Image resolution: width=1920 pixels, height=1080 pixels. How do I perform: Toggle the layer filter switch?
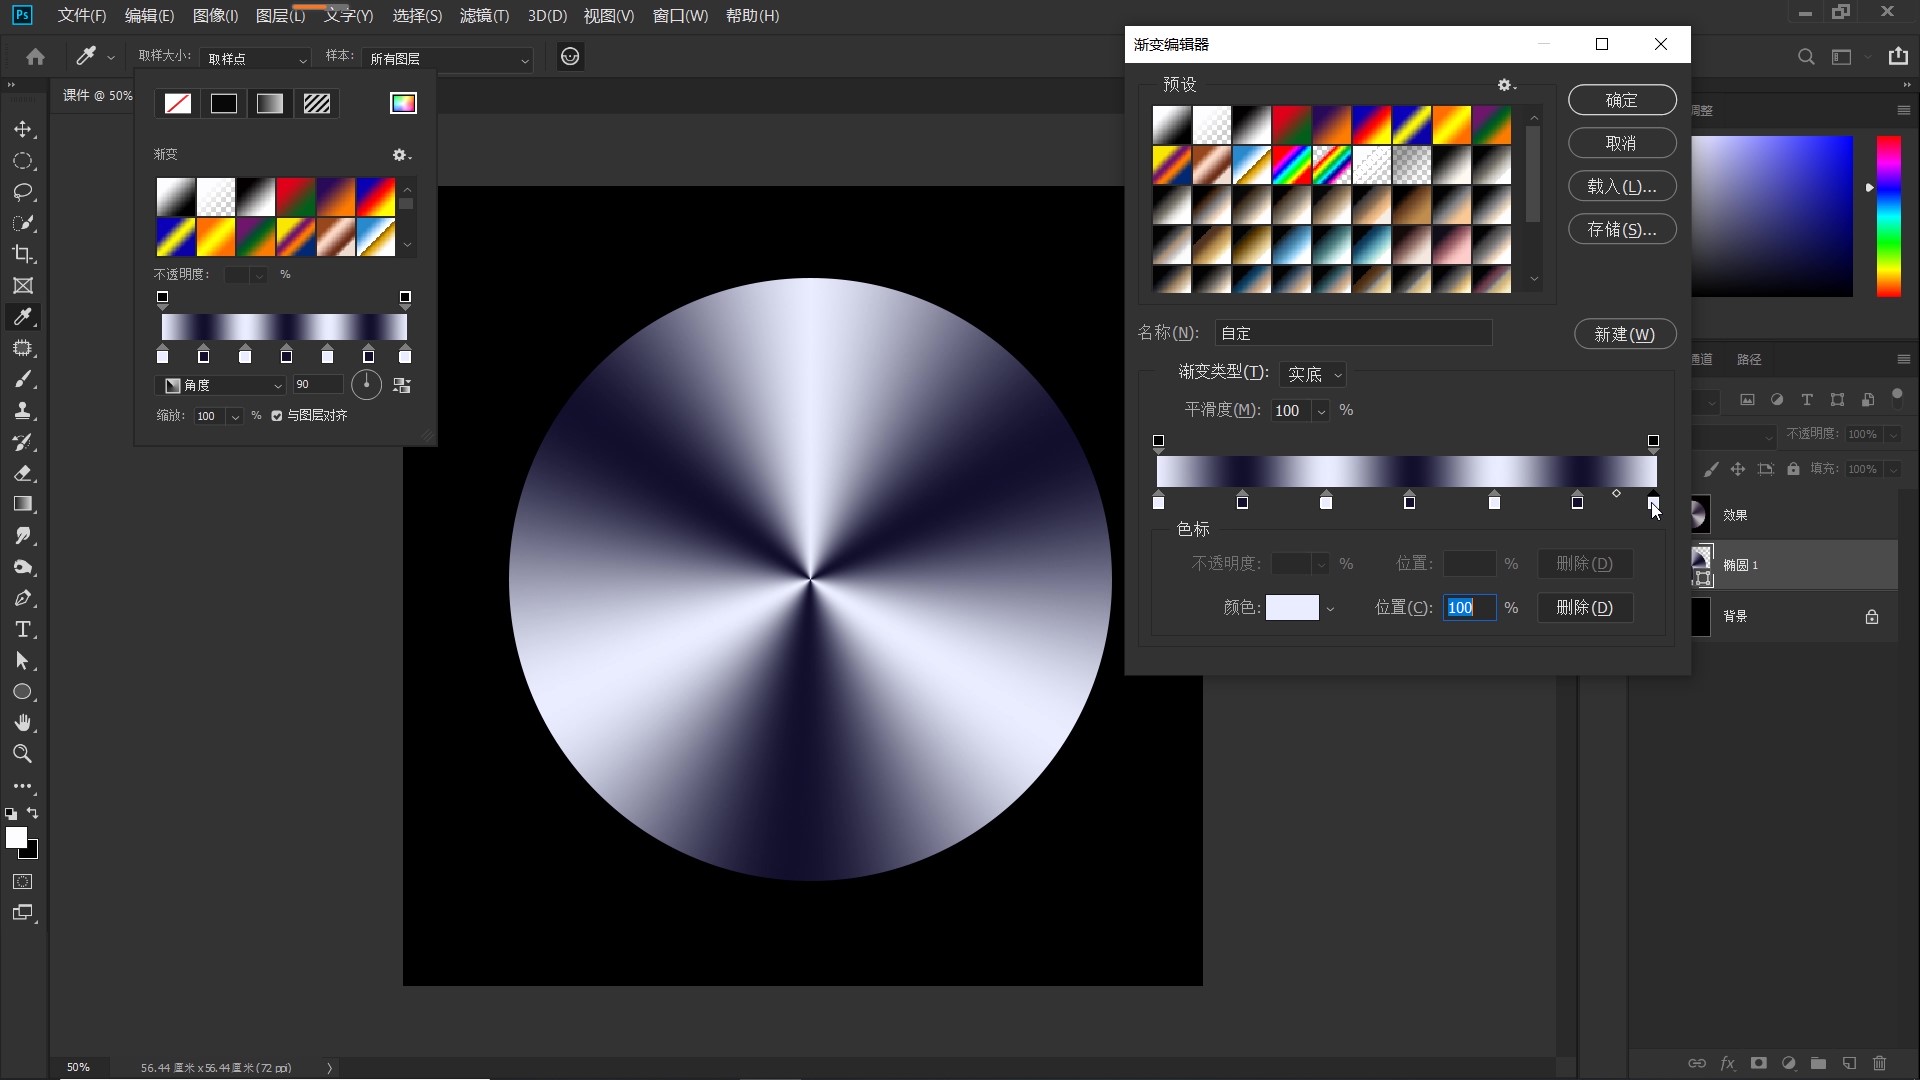pos(1897,397)
